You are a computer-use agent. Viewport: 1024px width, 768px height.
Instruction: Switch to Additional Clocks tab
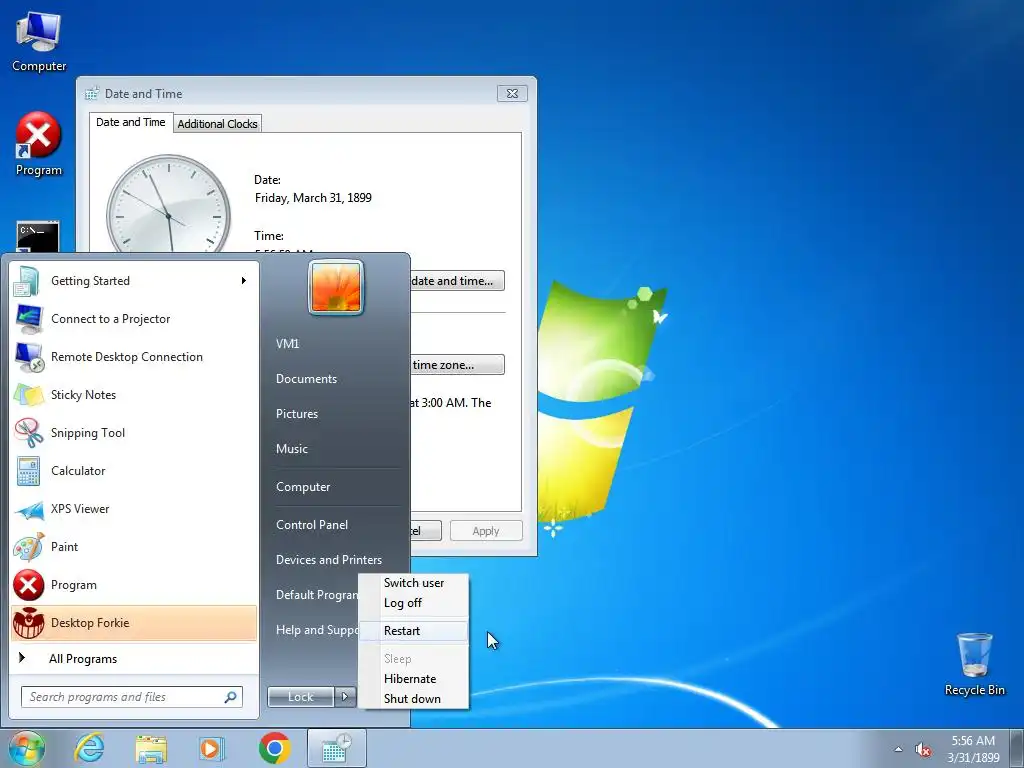click(x=217, y=124)
